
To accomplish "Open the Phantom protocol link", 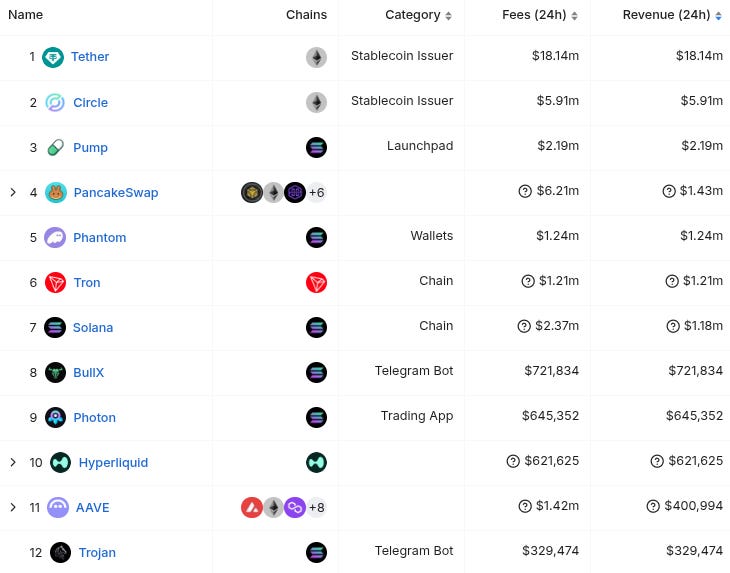I will tap(100, 237).
